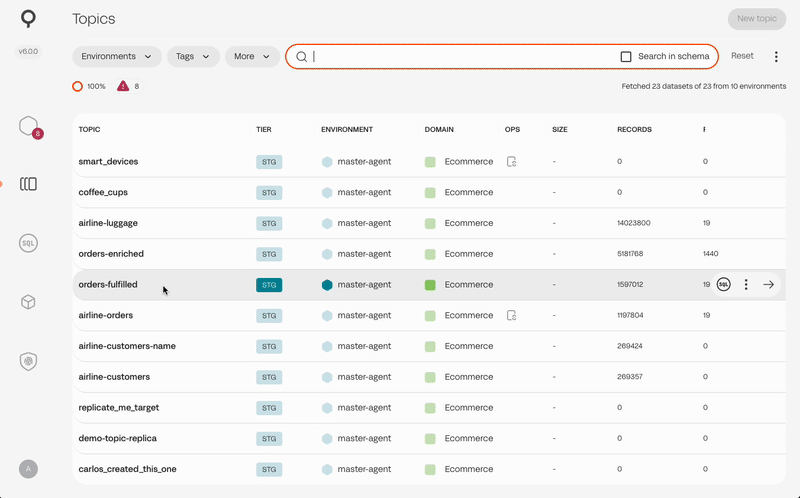Expand the Environments filter dropdown
800x498 pixels.
pos(117,57)
